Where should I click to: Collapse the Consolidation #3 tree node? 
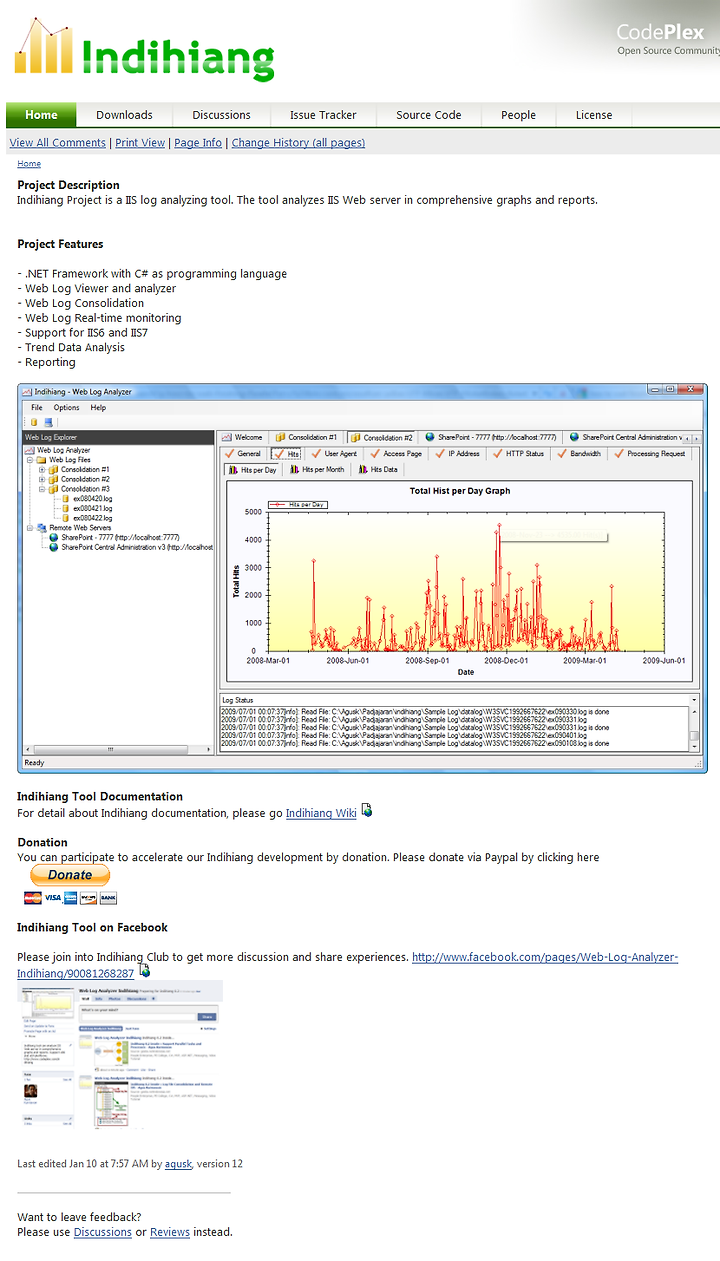click(42, 489)
